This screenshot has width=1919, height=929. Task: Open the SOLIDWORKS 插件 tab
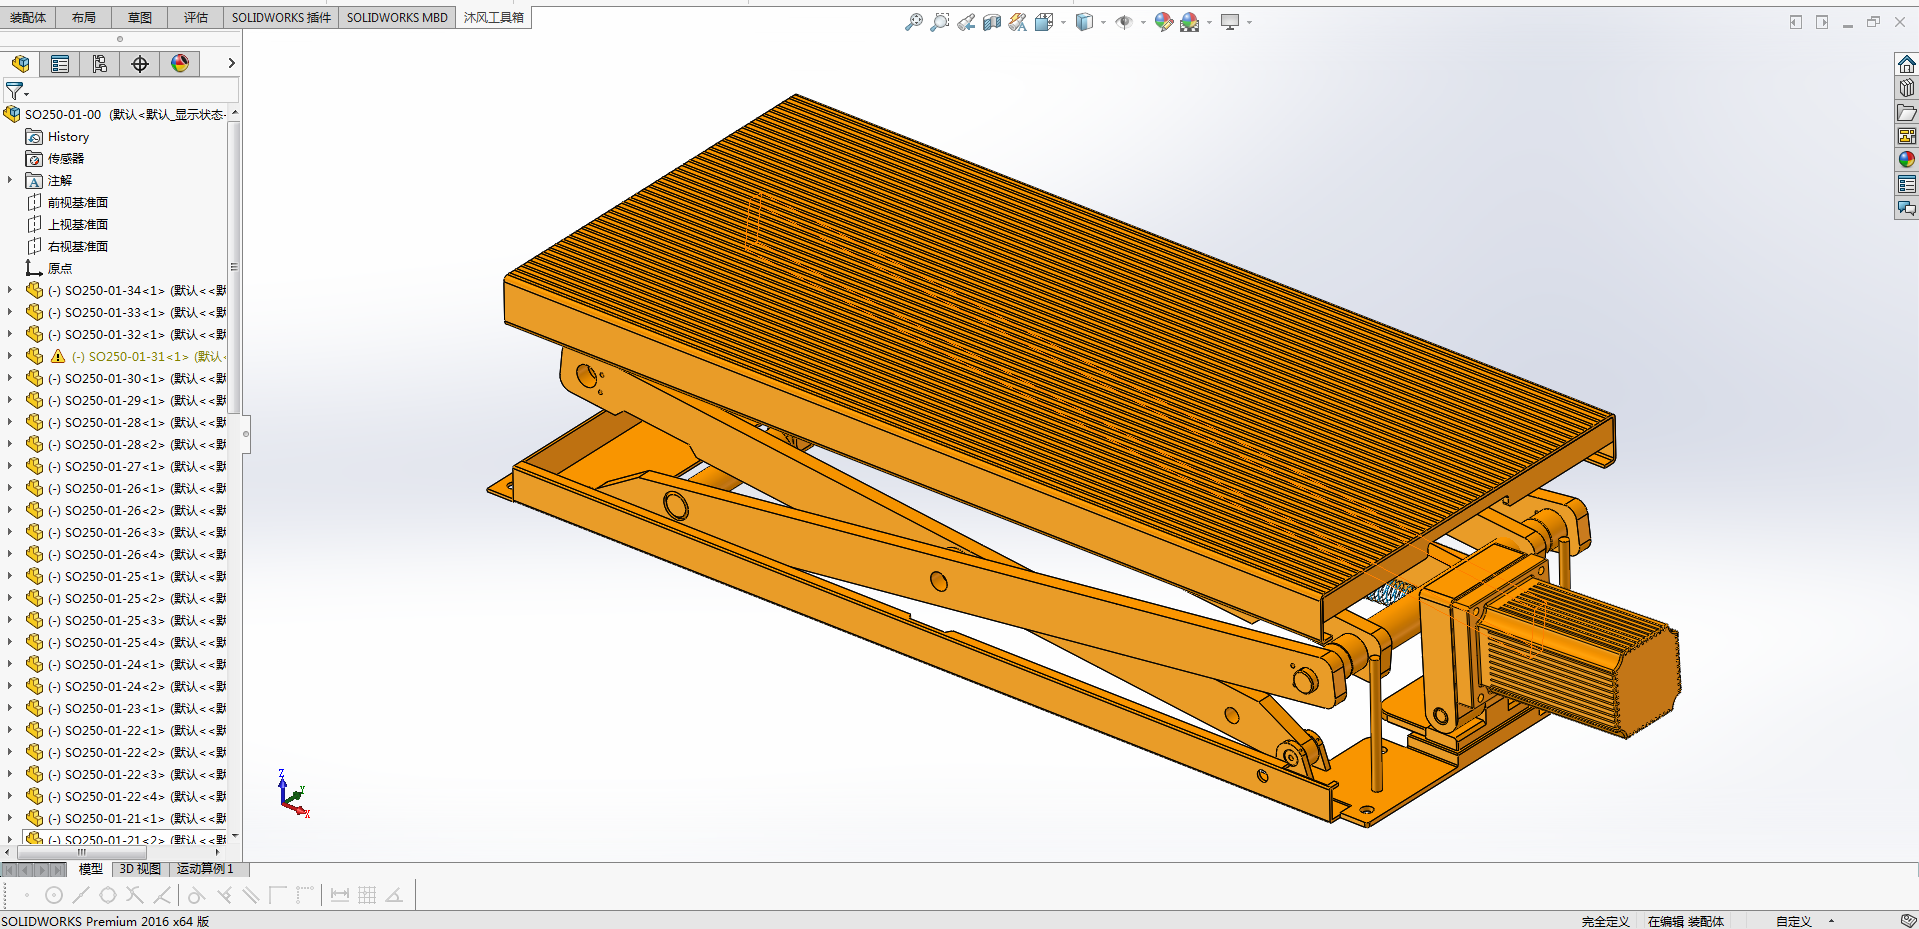point(281,18)
